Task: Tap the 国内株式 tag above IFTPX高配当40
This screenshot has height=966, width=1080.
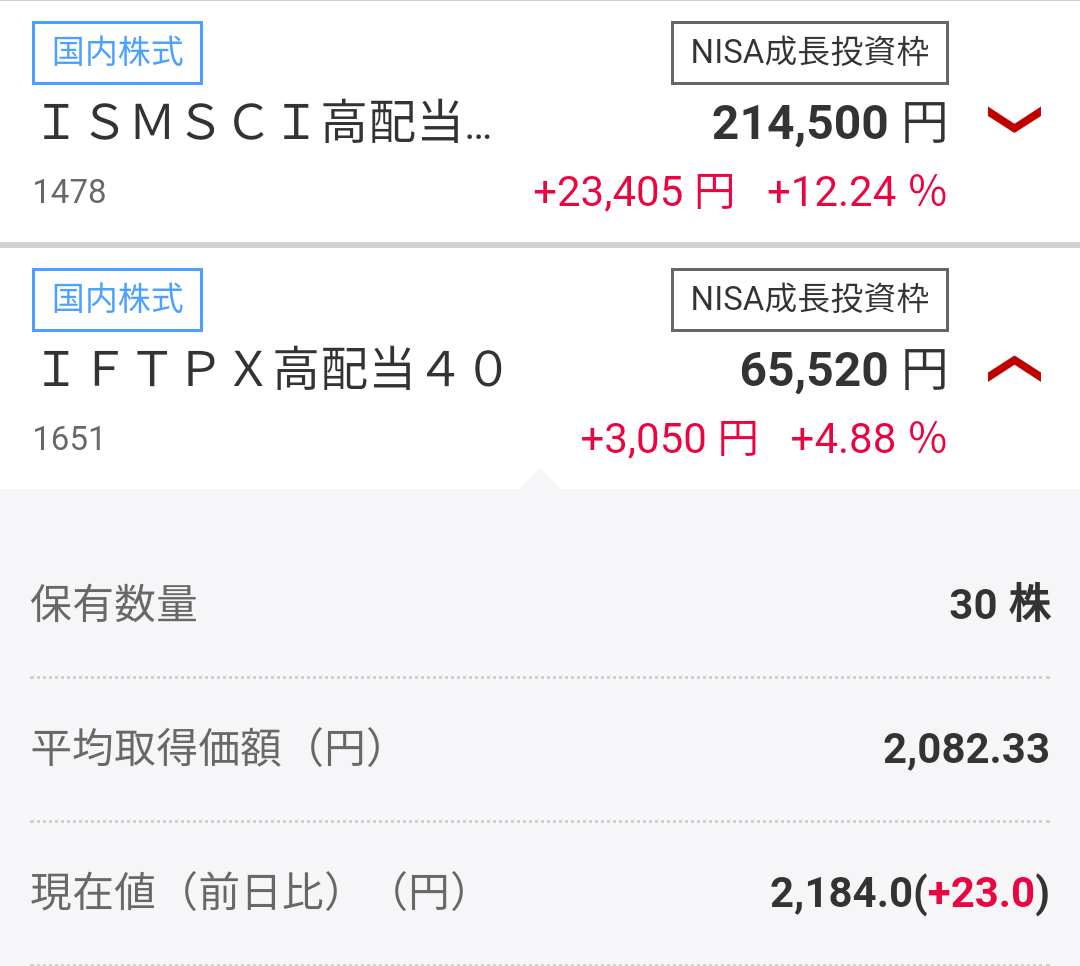Action: pos(118,299)
